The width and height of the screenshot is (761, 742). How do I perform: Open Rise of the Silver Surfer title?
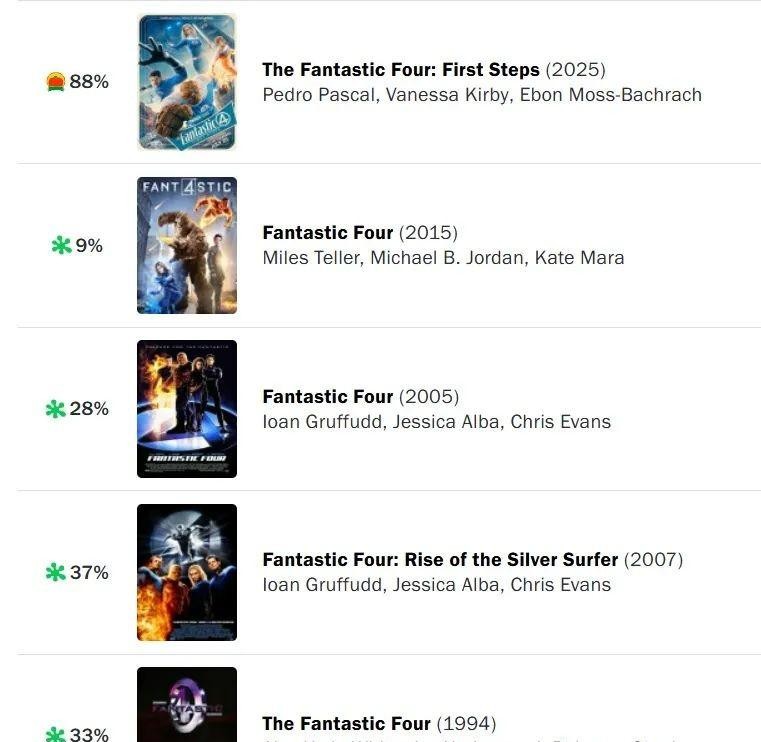click(473, 560)
